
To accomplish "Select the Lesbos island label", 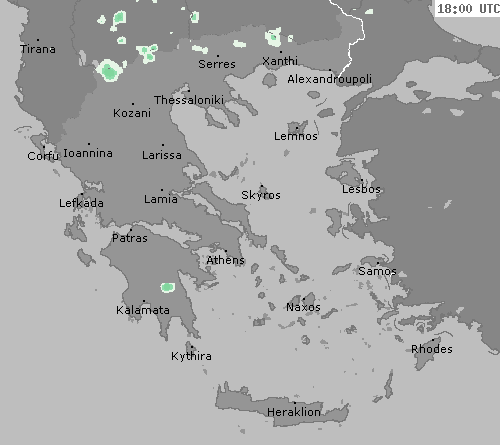I will (361, 189).
